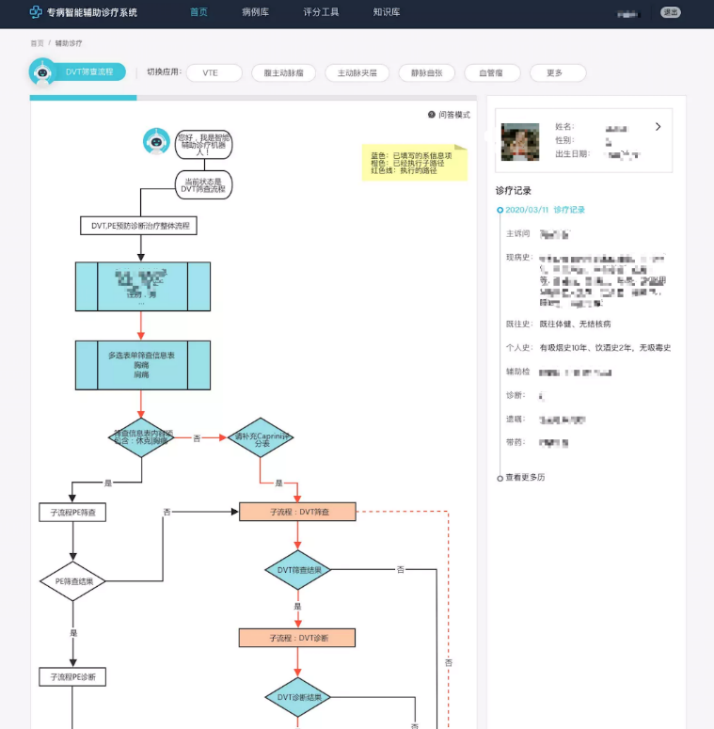The height and width of the screenshot is (729, 714).
Task: Click the patient photo thumbnail
Action: click(x=520, y=142)
